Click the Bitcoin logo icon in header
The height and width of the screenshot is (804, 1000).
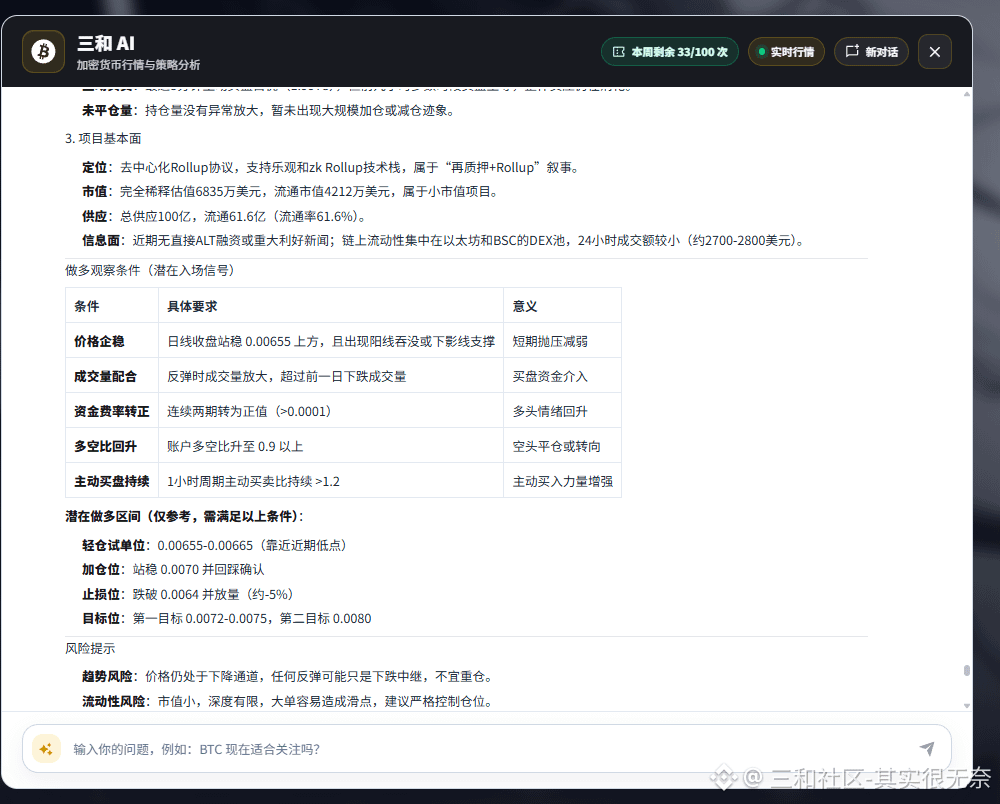(43, 52)
